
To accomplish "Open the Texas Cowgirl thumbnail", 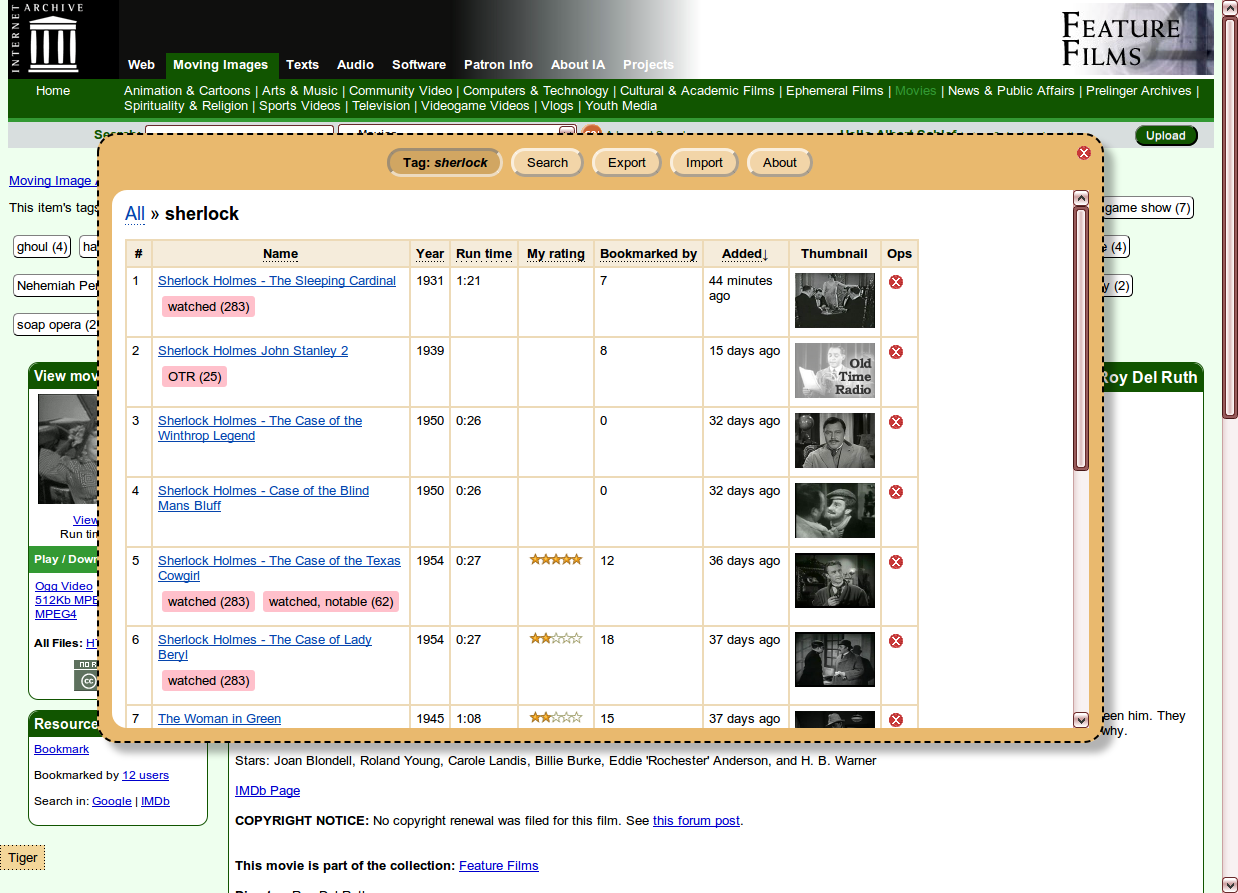I will point(835,580).
